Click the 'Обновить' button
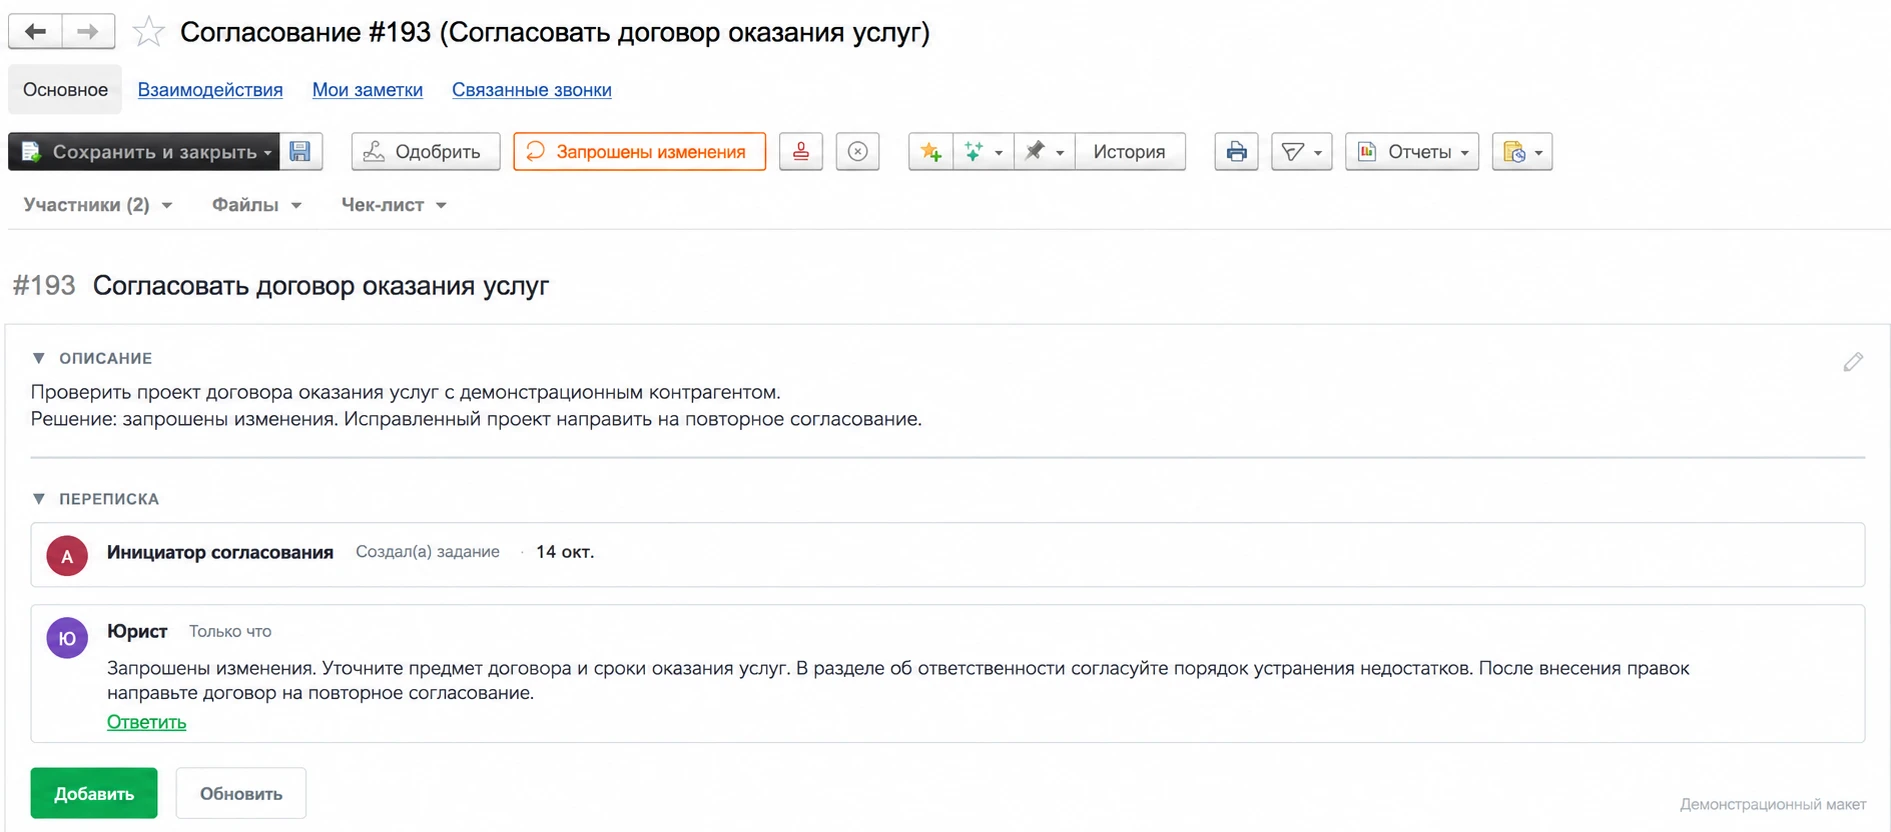The width and height of the screenshot is (1891, 832). coord(241,793)
